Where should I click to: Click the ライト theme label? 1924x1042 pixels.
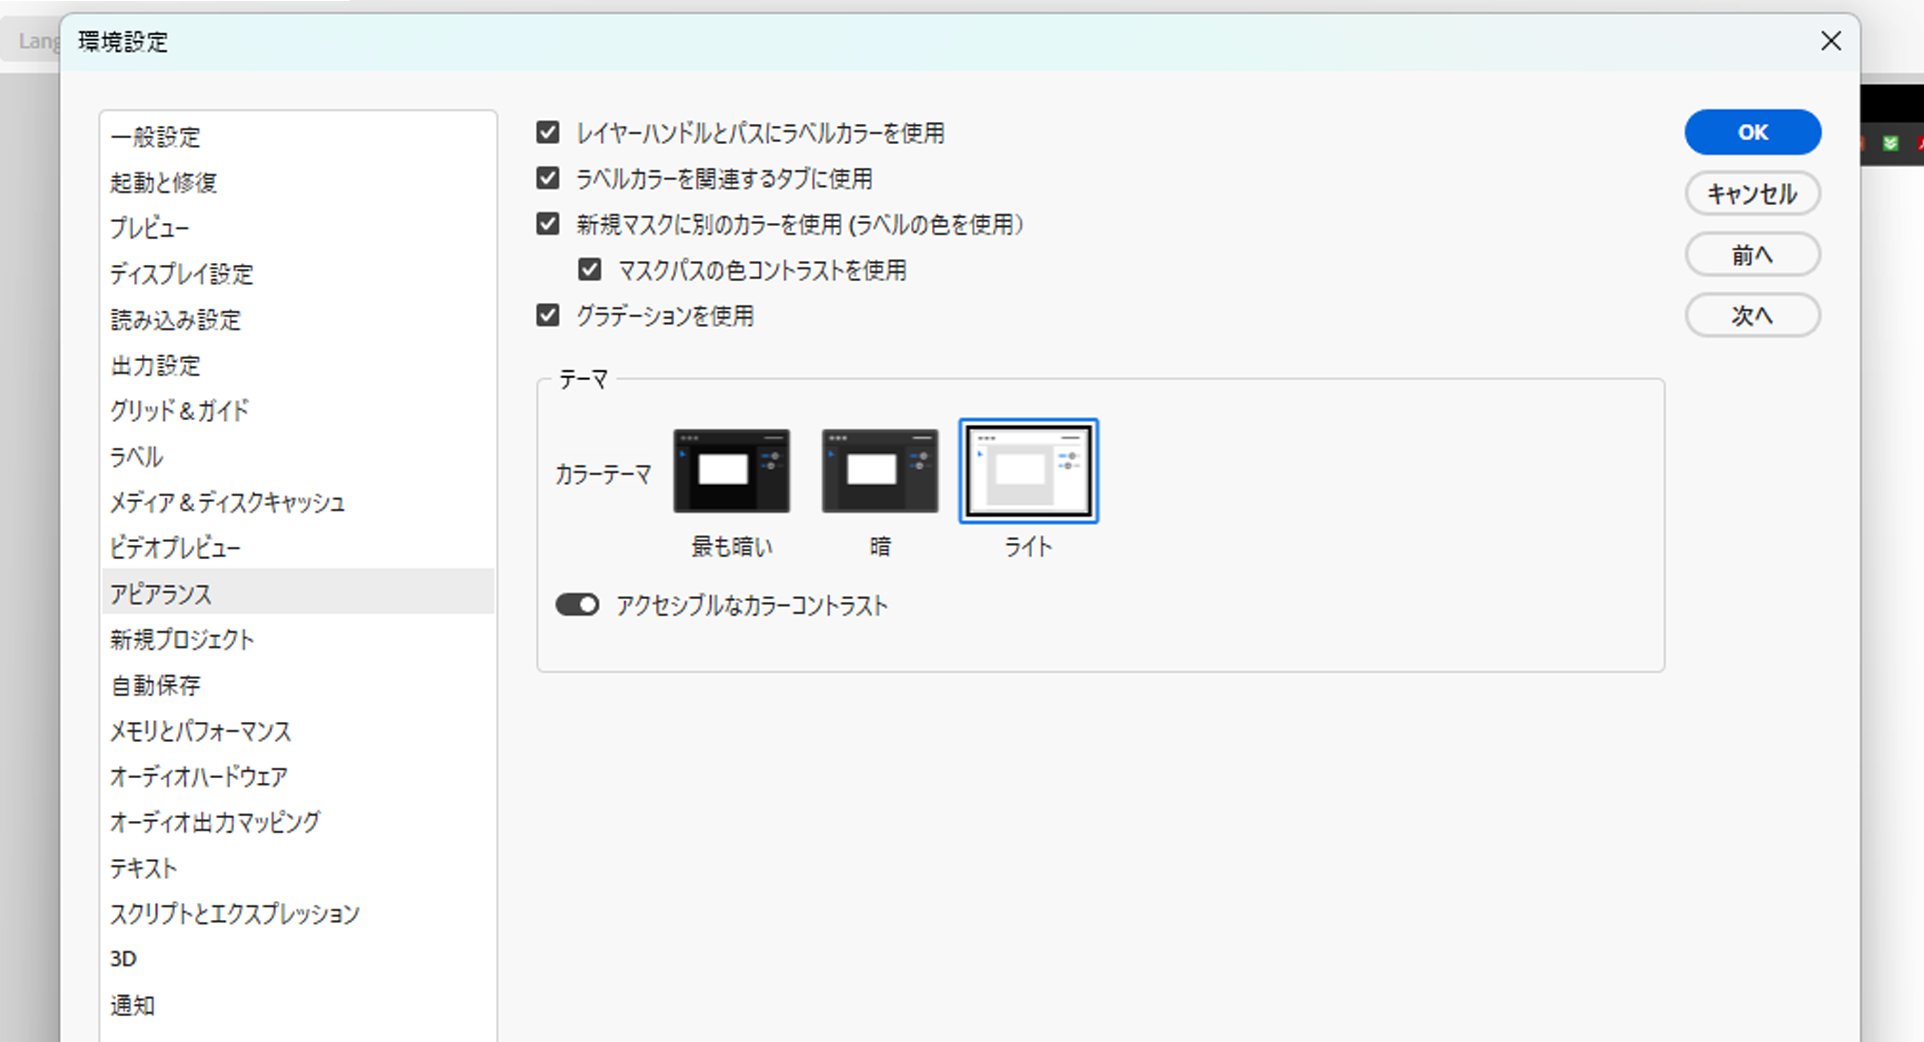(x=1029, y=547)
